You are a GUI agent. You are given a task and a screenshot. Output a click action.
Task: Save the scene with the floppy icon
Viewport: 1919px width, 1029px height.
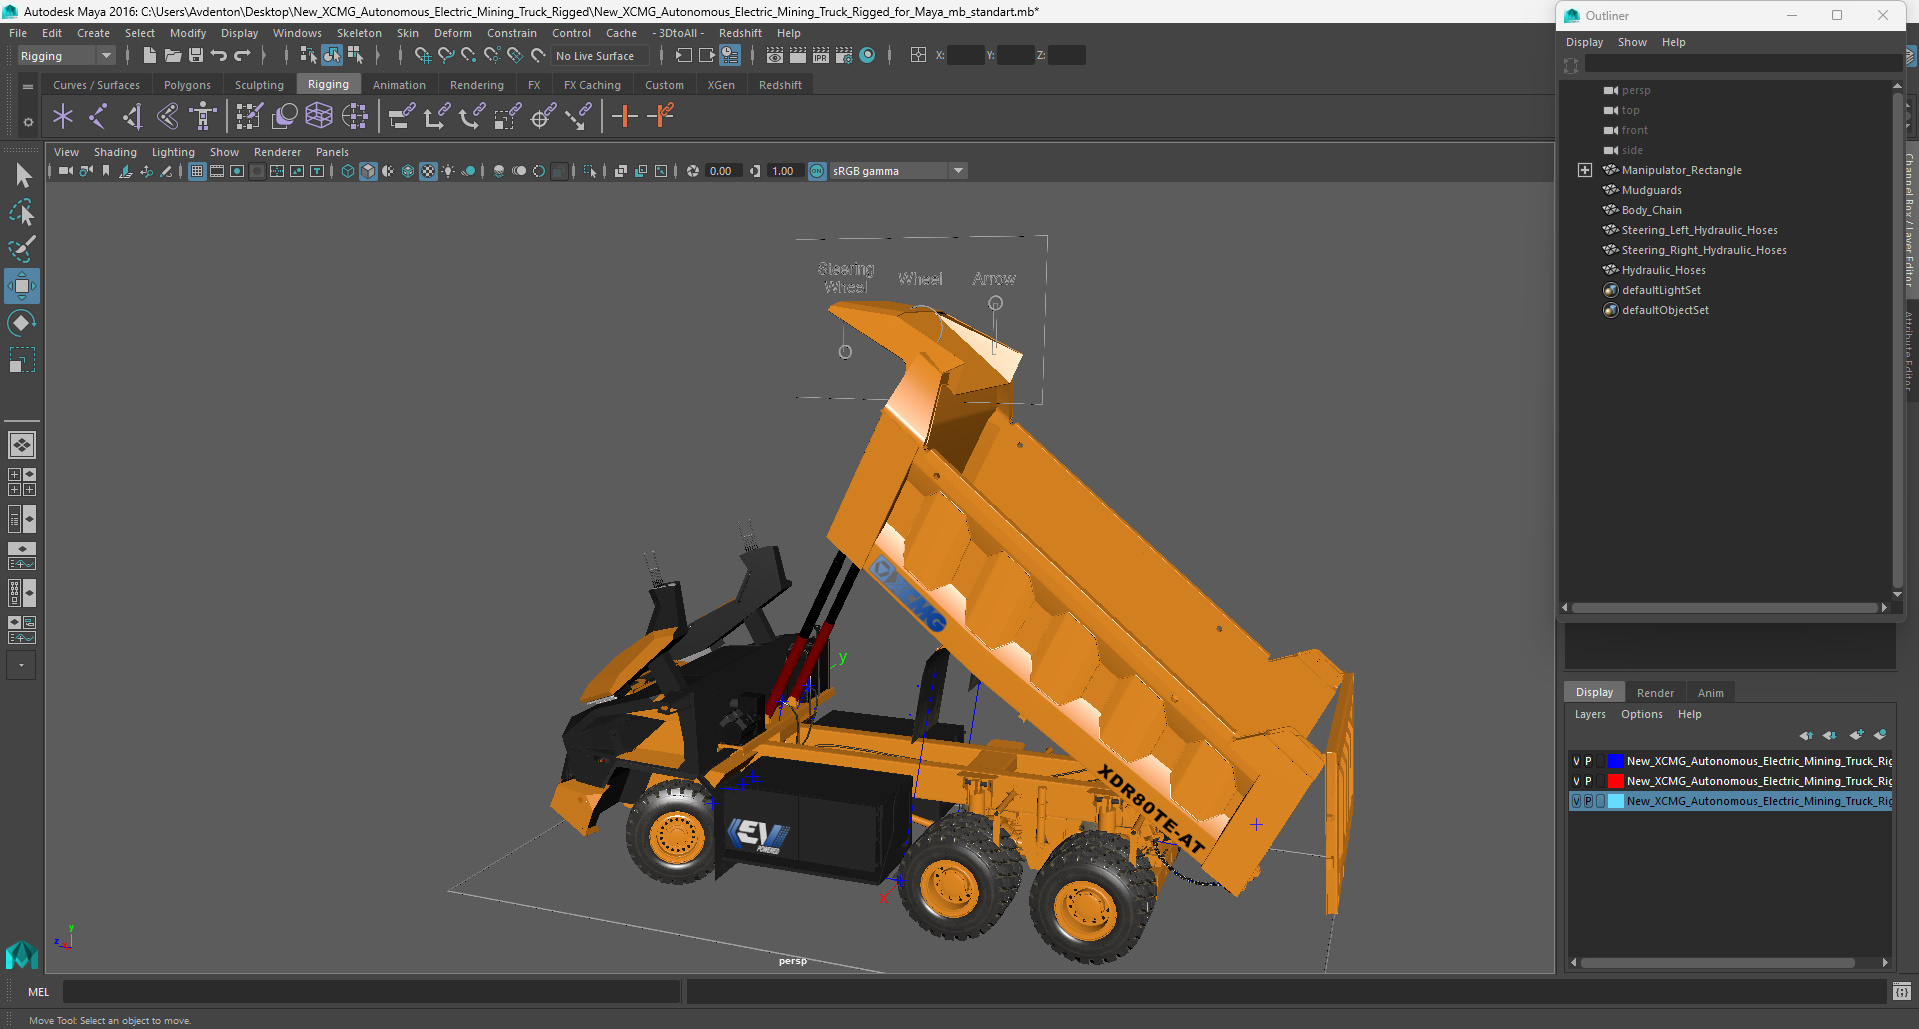[x=196, y=56]
